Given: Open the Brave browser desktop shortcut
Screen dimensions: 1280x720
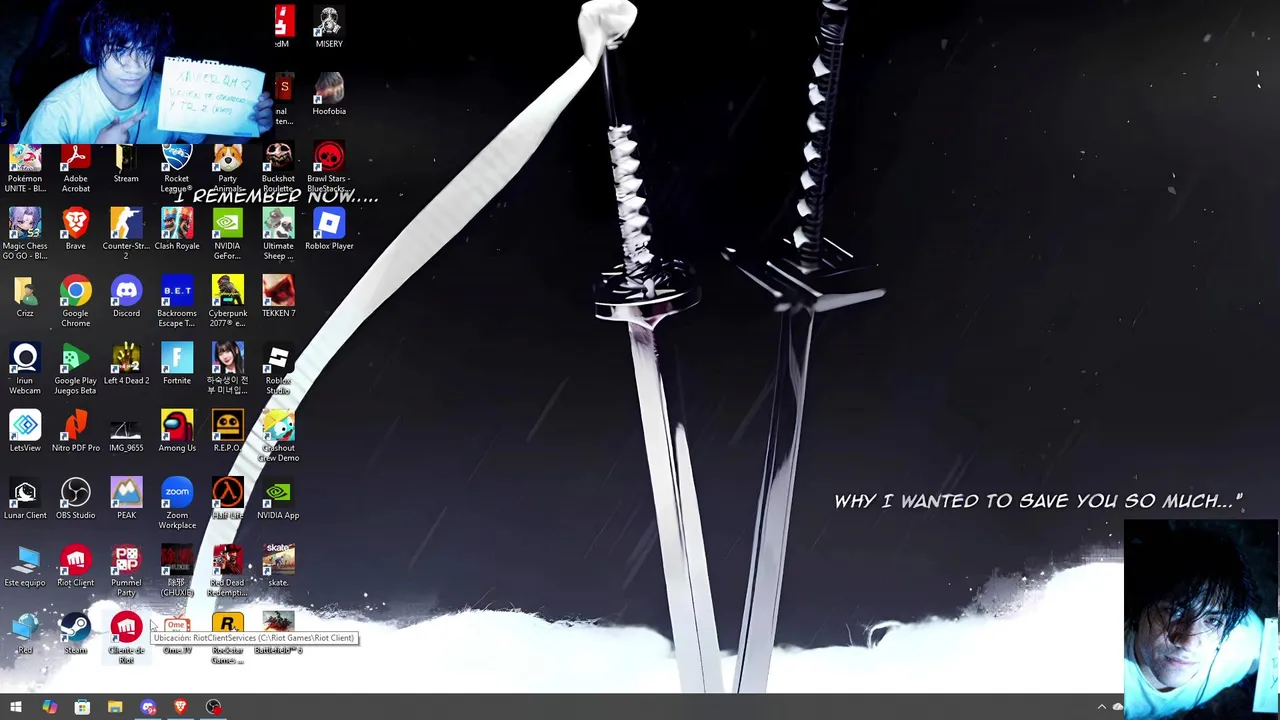Looking at the screenshot, I should (75, 229).
